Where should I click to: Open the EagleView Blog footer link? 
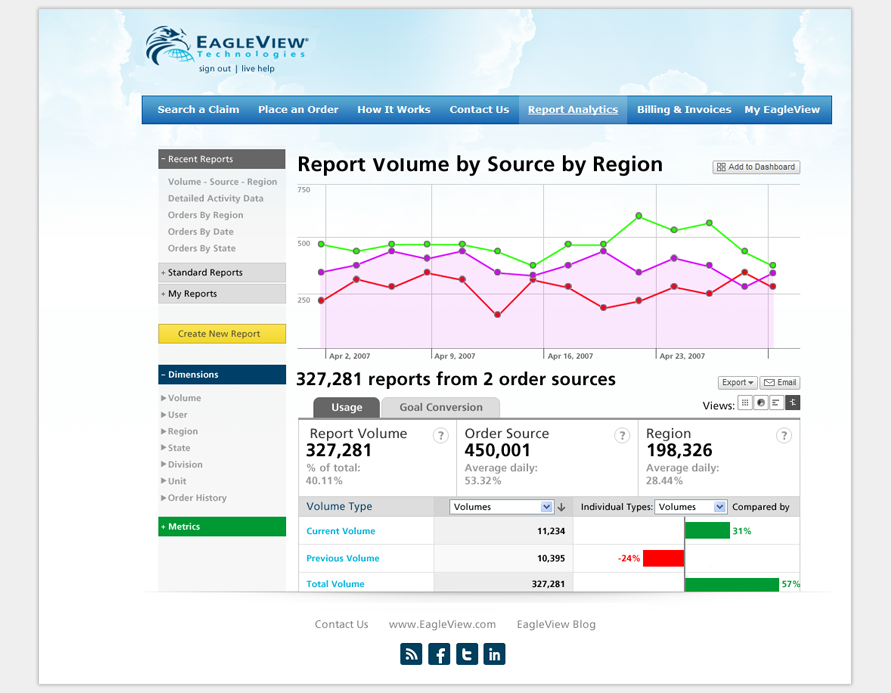tap(556, 624)
